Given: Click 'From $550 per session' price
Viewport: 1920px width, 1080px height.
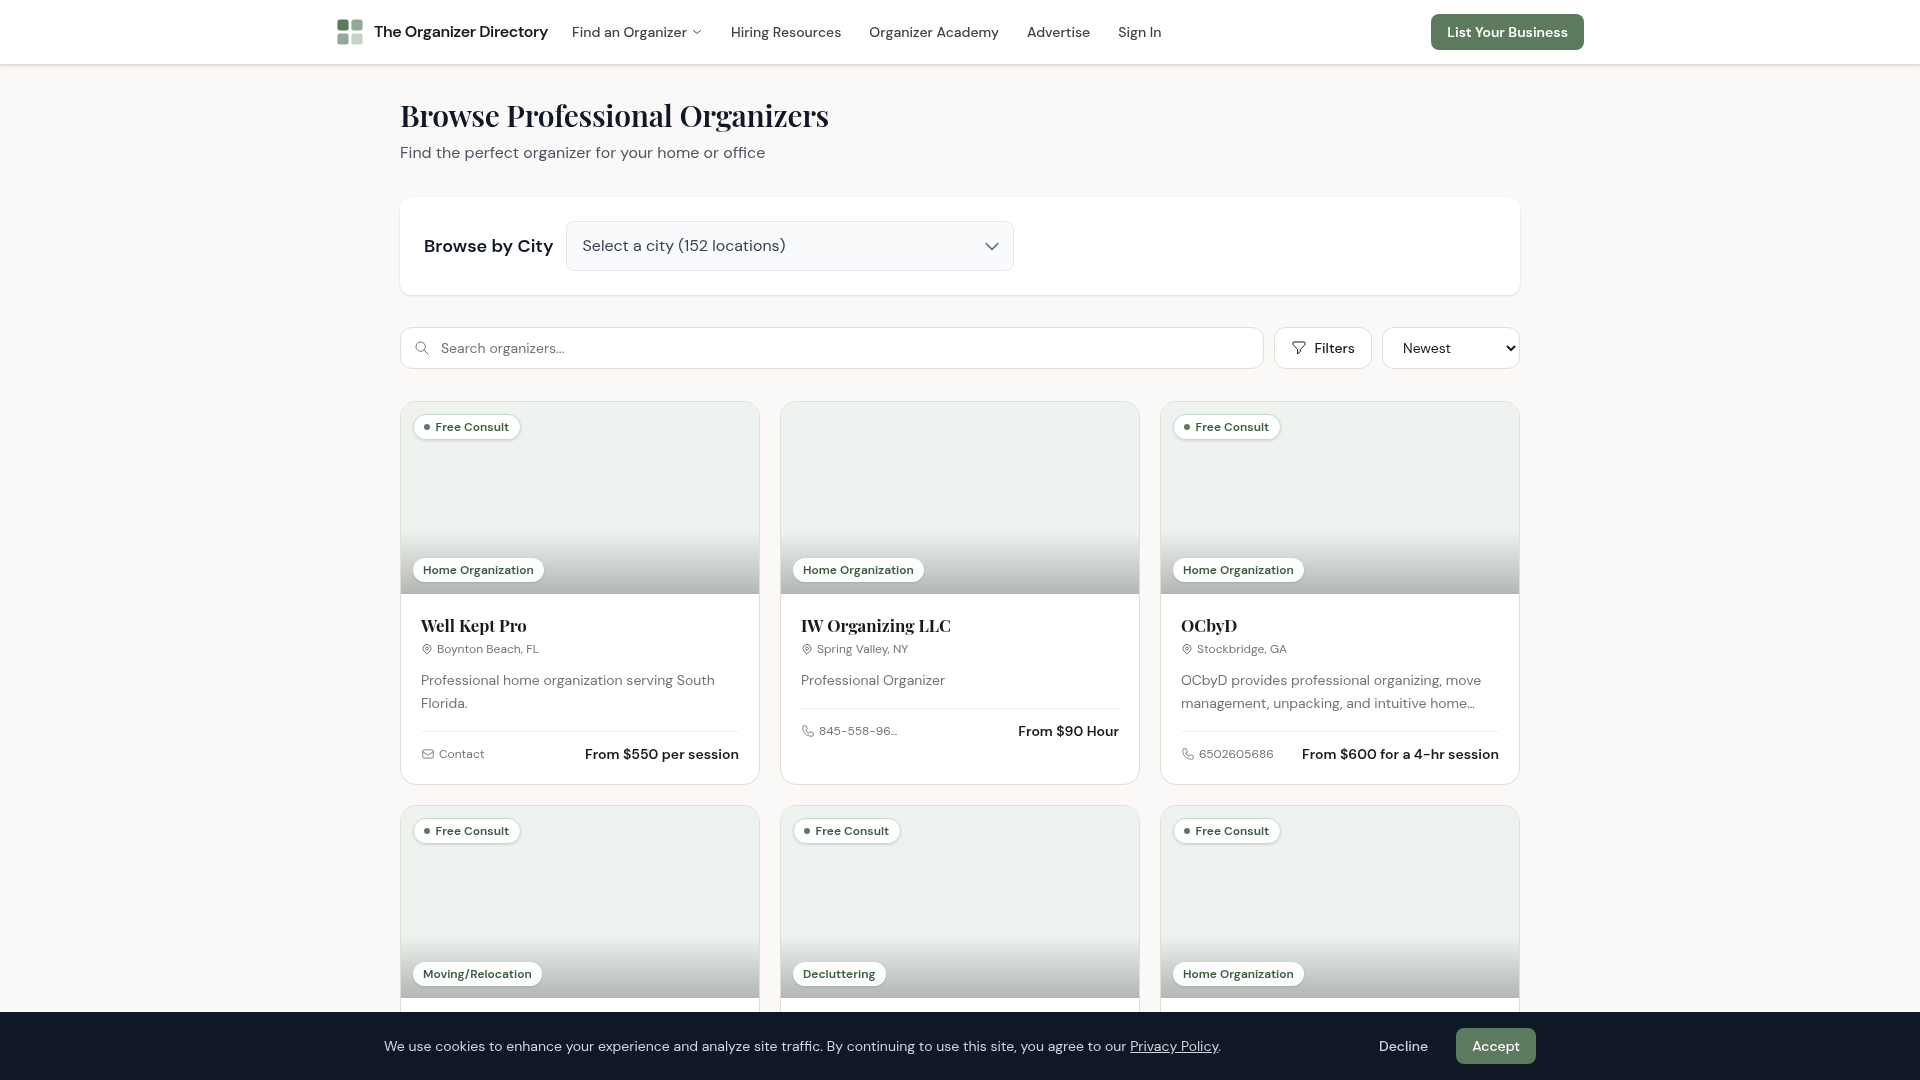Looking at the screenshot, I should pyautogui.click(x=662, y=754).
